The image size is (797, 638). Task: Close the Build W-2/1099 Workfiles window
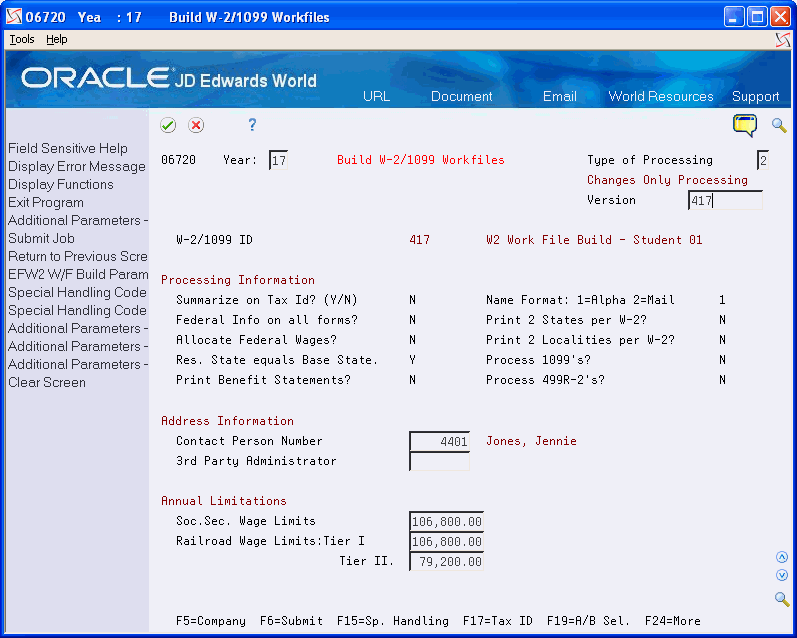[780, 17]
